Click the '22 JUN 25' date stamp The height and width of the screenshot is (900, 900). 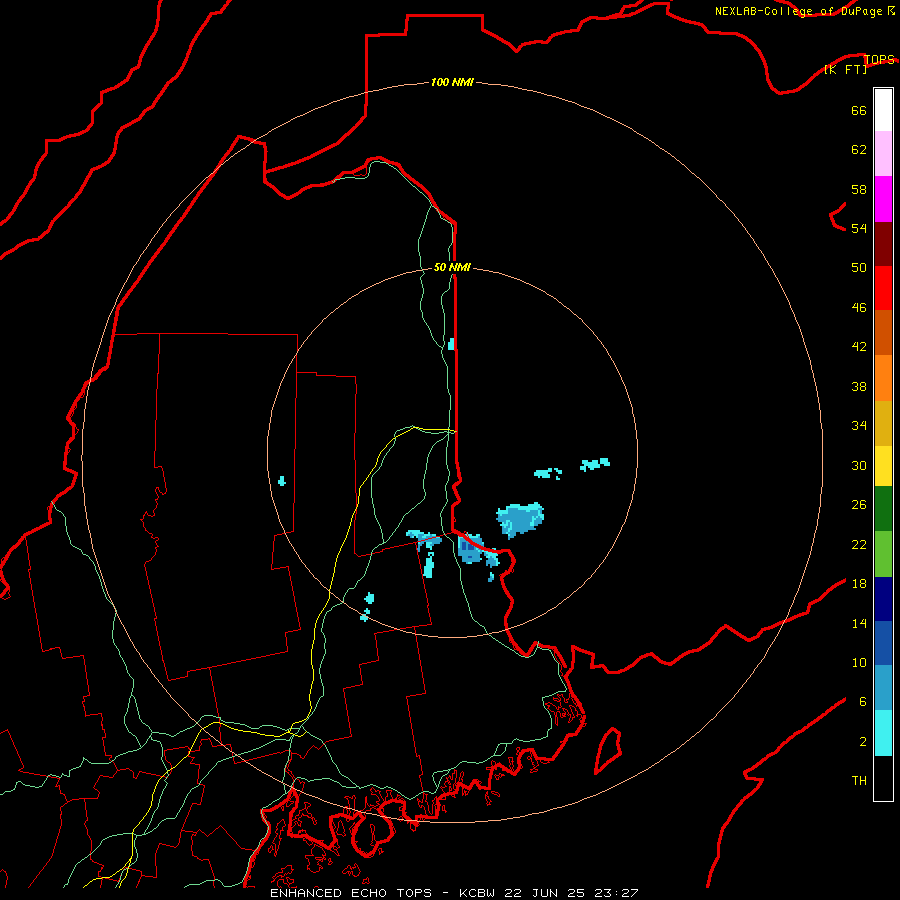(x=544, y=893)
